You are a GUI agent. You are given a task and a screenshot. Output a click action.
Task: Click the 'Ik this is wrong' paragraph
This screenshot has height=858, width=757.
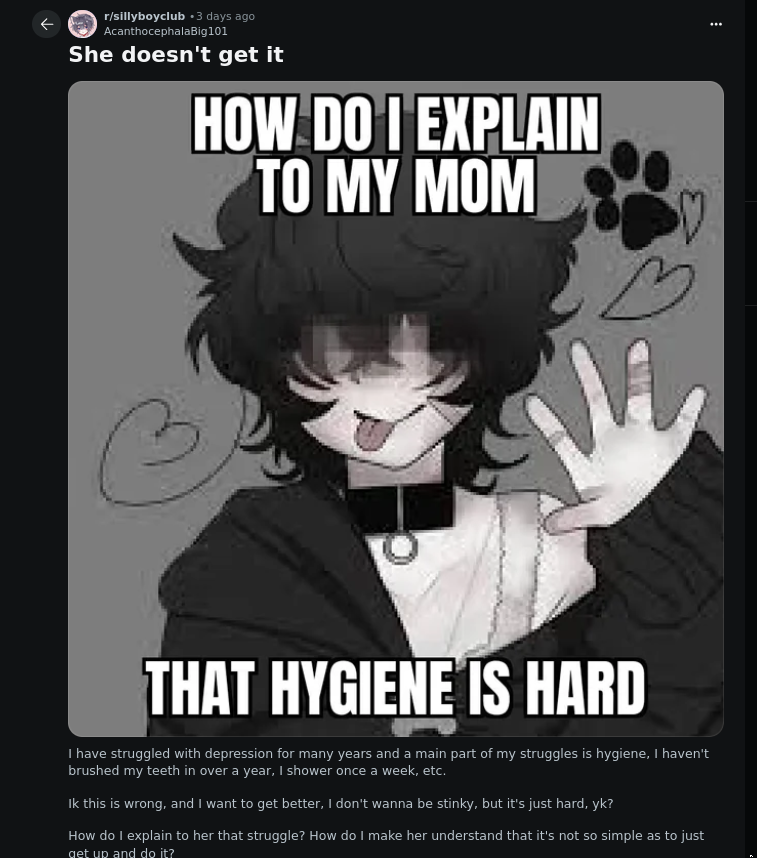(x=340, y=803)
